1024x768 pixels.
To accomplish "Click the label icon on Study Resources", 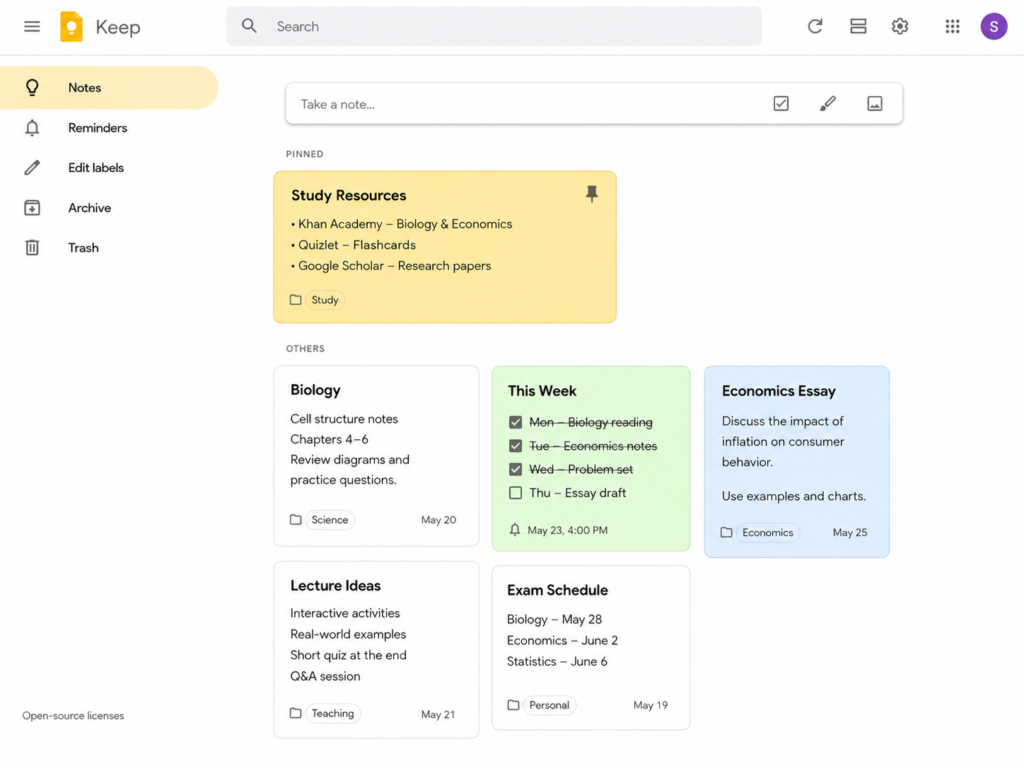I will point(296,300).
